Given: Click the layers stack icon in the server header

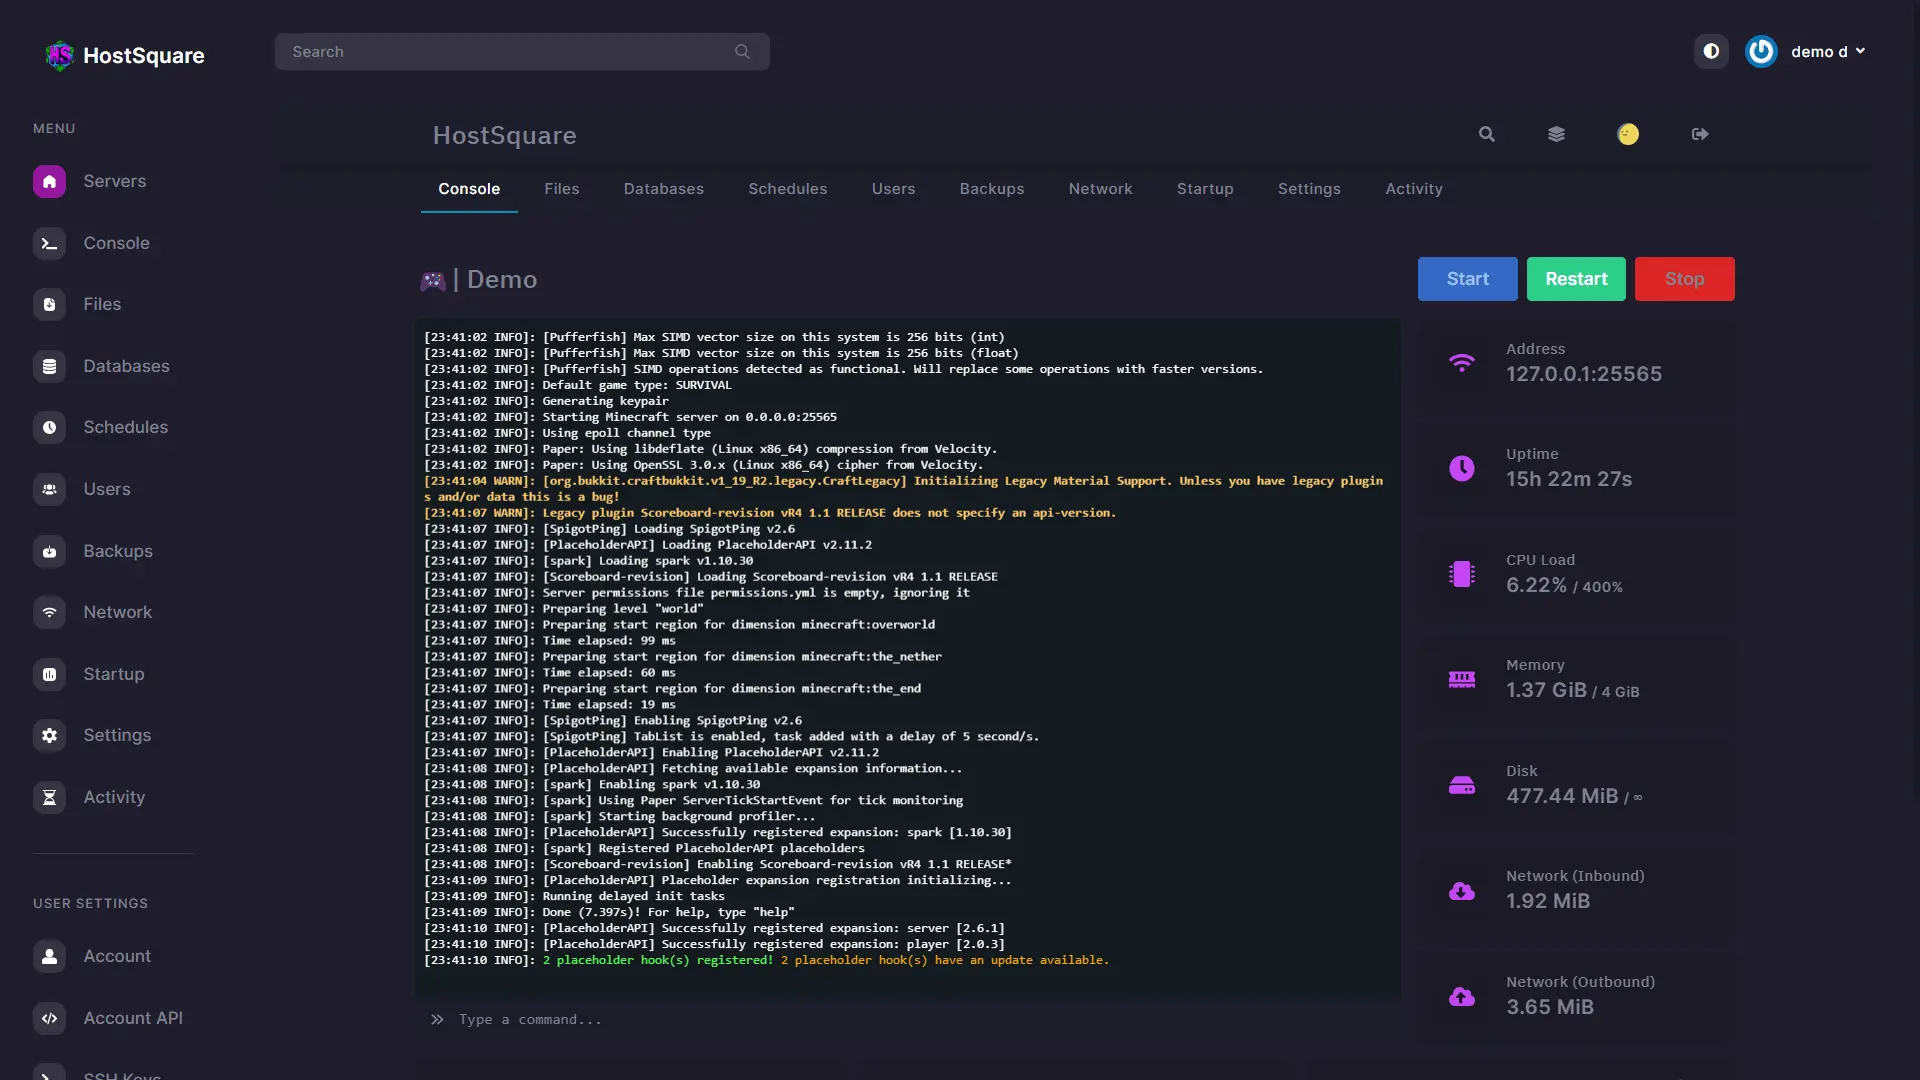Looking at the screenshot, I should coord(1556,134).
